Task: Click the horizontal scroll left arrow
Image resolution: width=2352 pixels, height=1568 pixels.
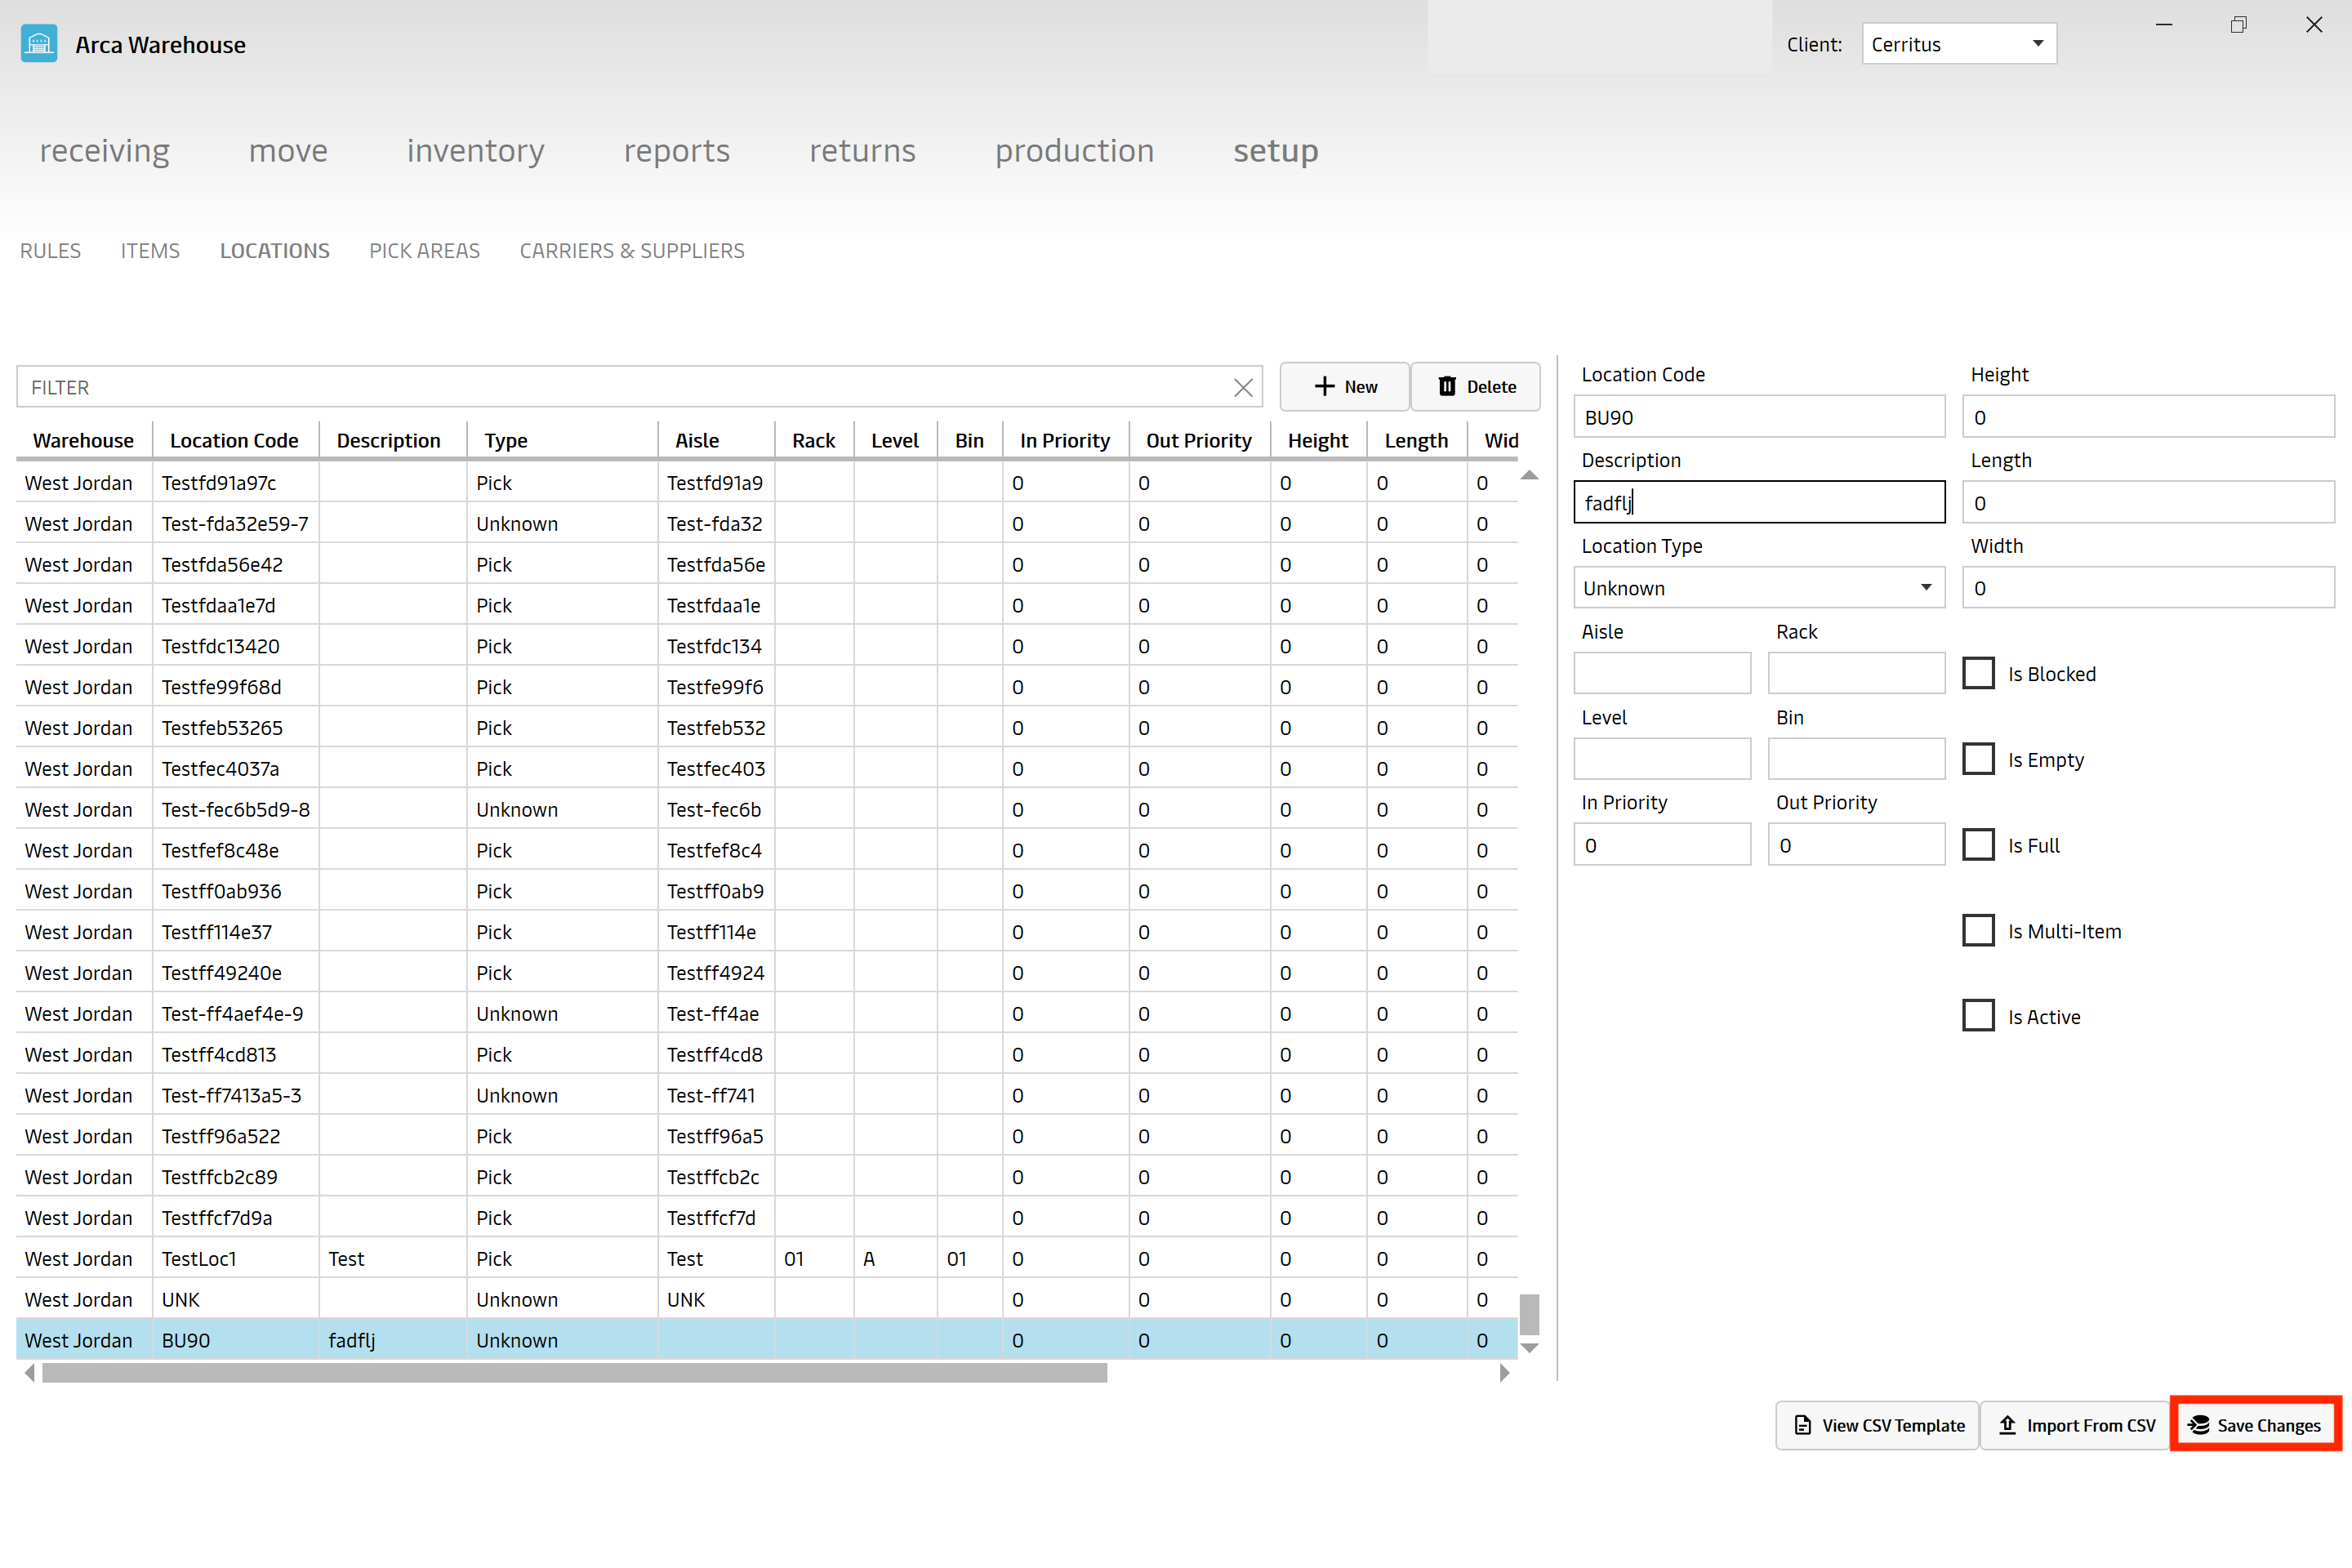Action: pos(30,1374)
